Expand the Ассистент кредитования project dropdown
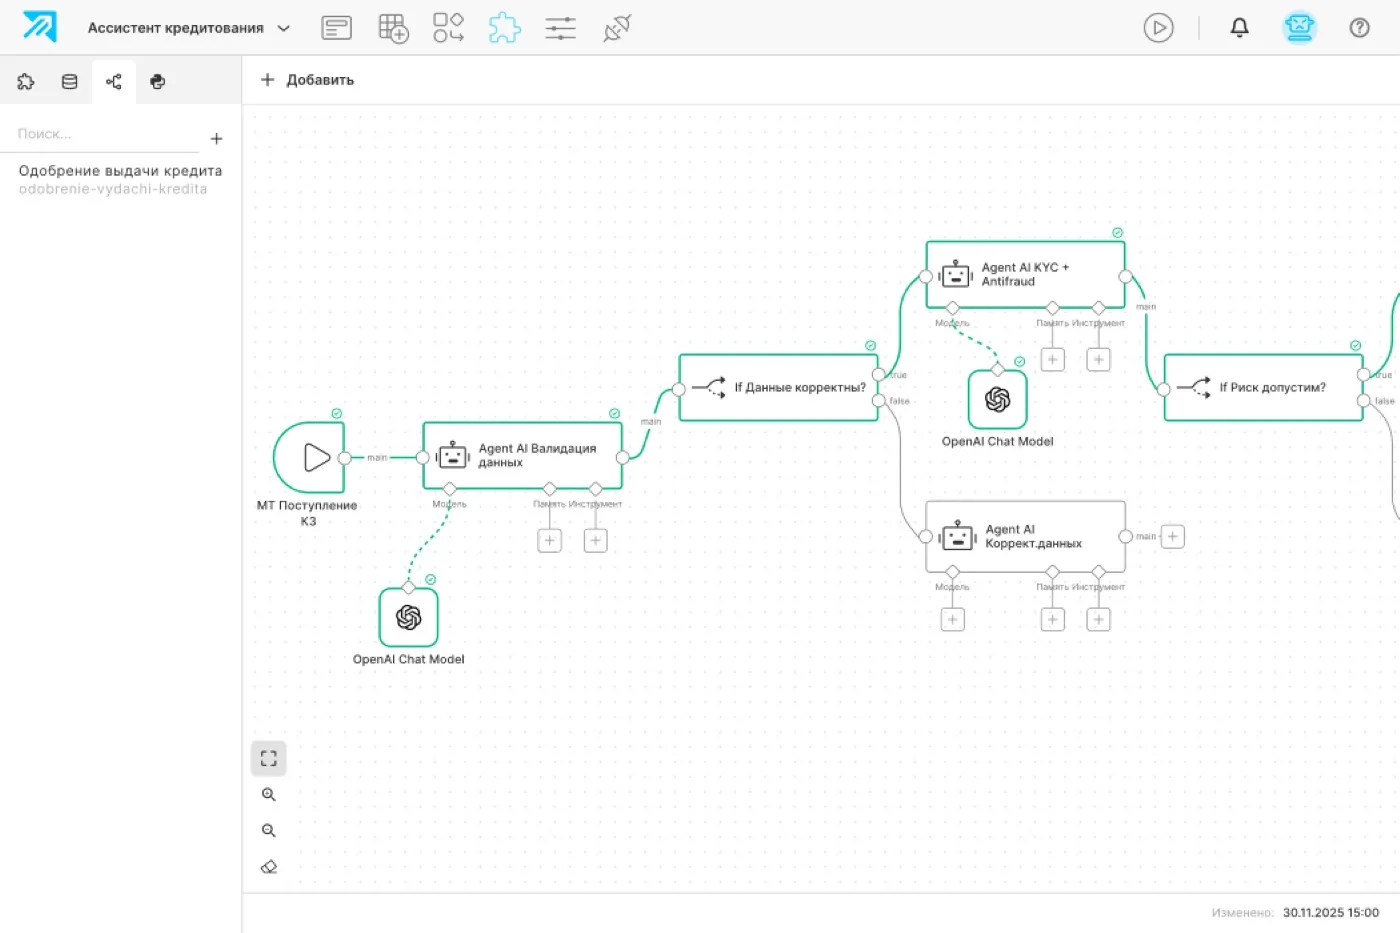1400x933 pixels. click(283, 28)
